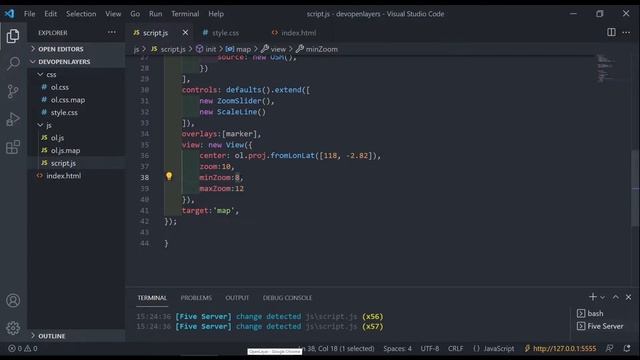The height and width of the screenshot is (360, 640).
Task: Click the Five Server URL in status bar
Action: (560, 348)
